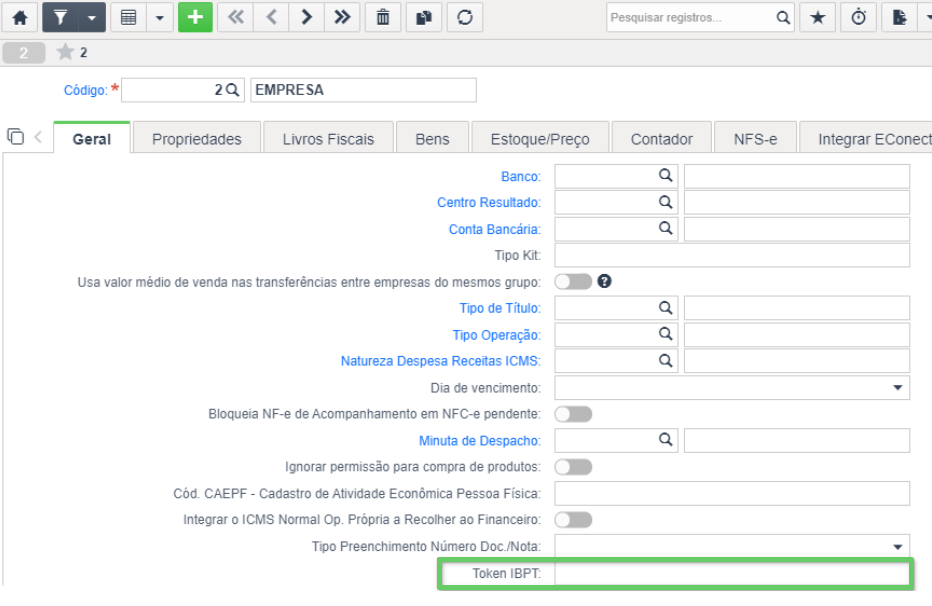Follow the Centro Resultado link
The width and height of the screenshot is (932, 606).
(x=489, y=203)
